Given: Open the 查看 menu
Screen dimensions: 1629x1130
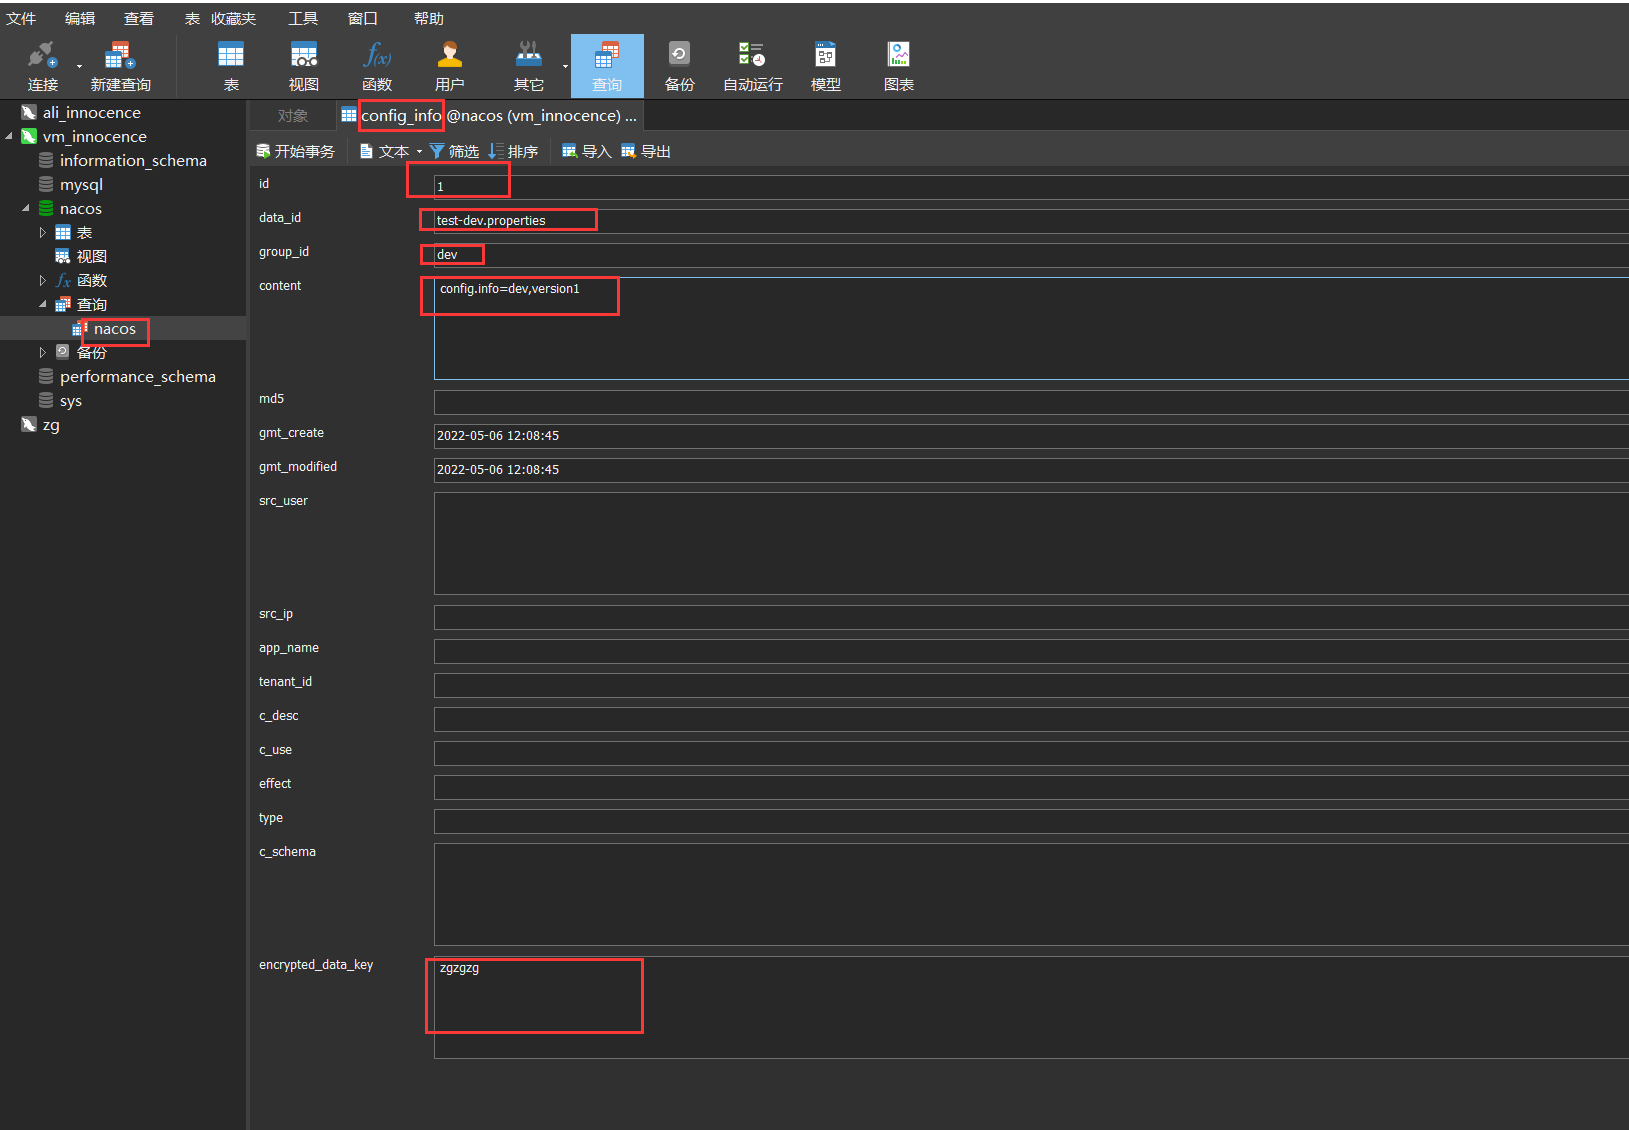Looking at the screenshot, I should (139, 18).
